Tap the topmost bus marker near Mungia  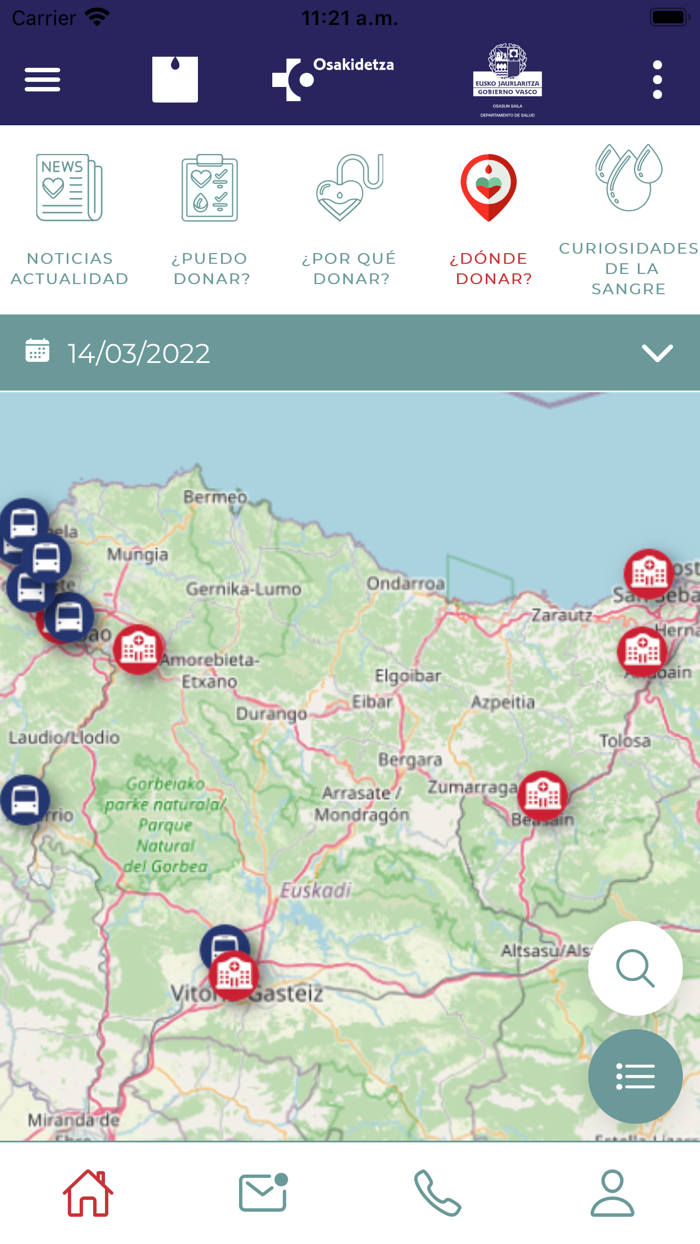pos(23,523)
